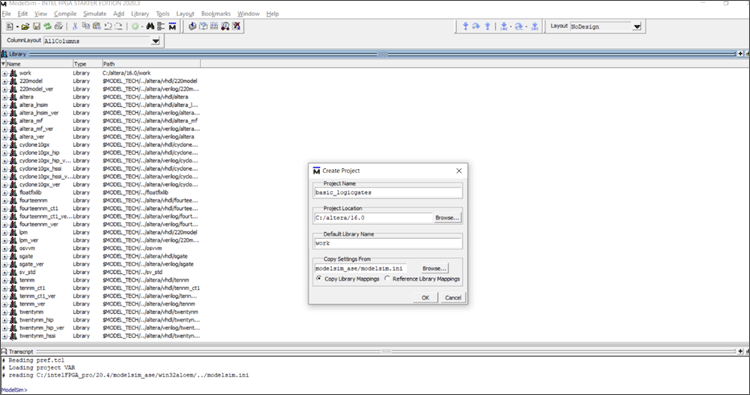The height and width of the screenshot is (395, 750).
Task: Expand the sv_std library node
Action: tap(5, 272)
